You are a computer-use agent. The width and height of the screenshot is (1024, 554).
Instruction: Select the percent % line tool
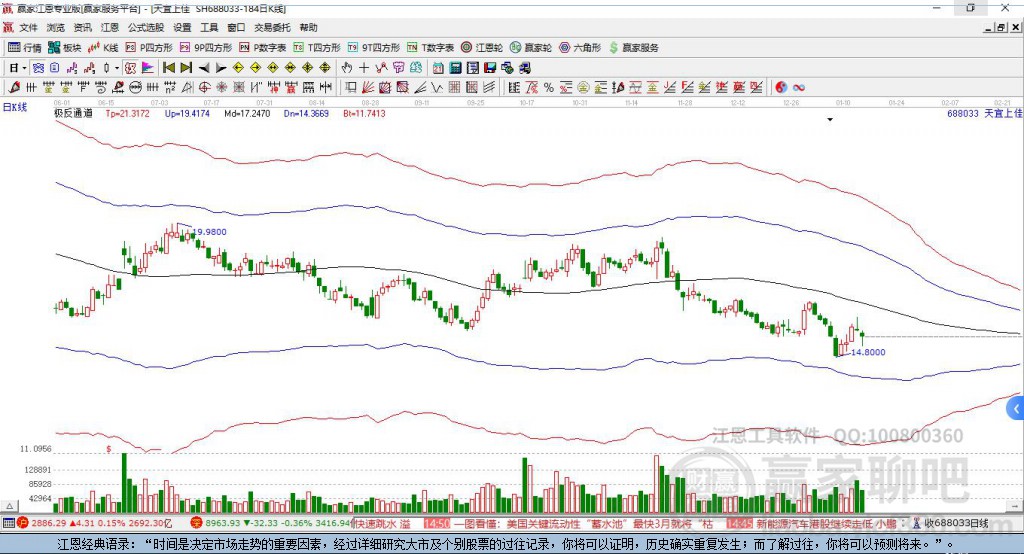(549, 88)
